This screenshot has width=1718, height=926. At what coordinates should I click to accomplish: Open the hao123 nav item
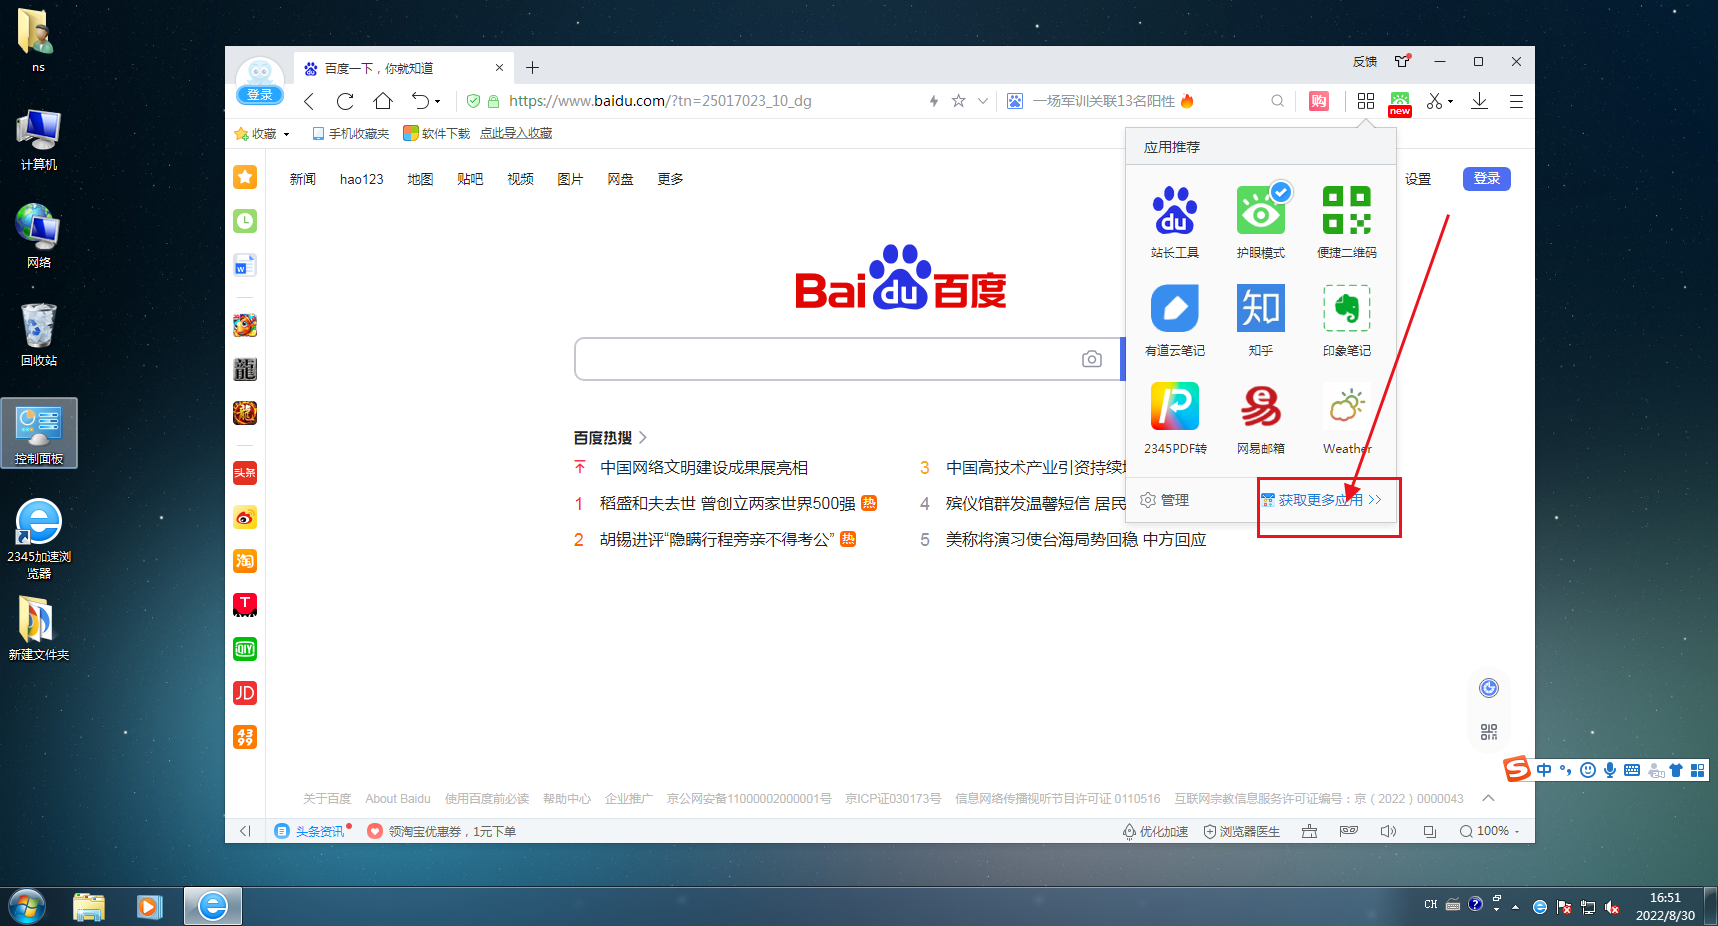pyautogui.click(x=362, y=179)
